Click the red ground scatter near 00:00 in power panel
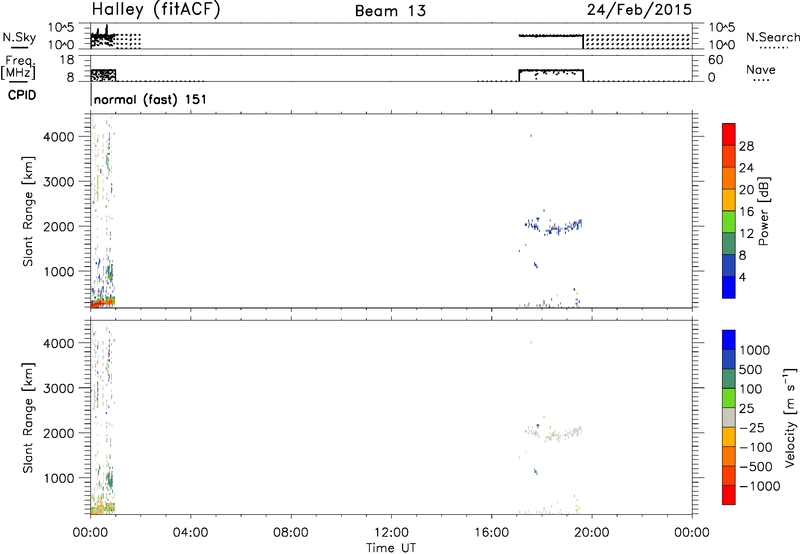This screenshot has height=554, width=800. coord(103,304)
